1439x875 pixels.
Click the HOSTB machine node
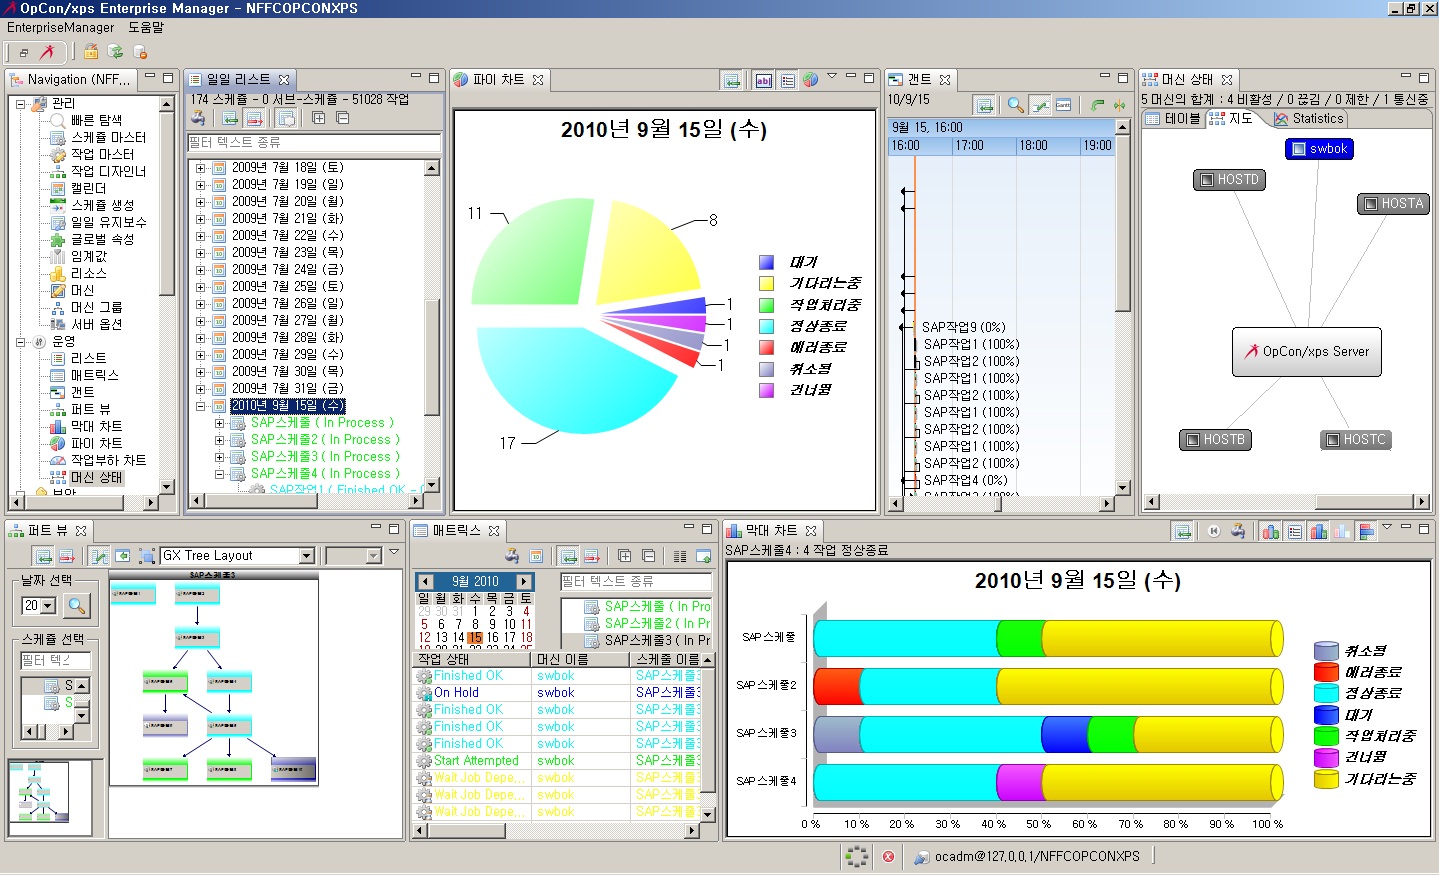(x=1215, y=440)
